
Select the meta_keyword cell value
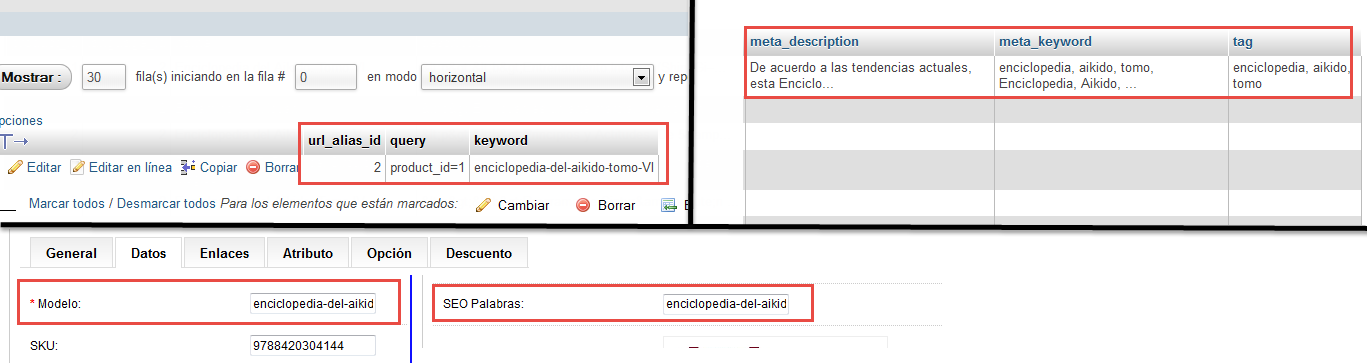click(1075, 75)
